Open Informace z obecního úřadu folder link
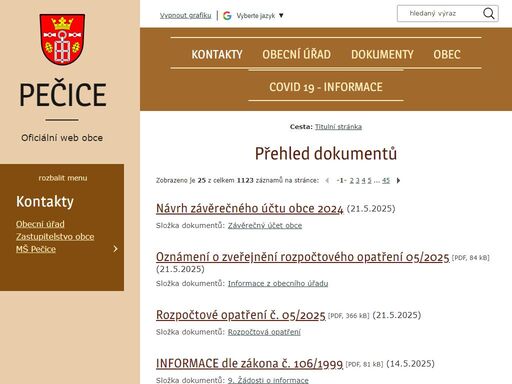The height and width of the screenshot is (384, 512). [278, 283]
